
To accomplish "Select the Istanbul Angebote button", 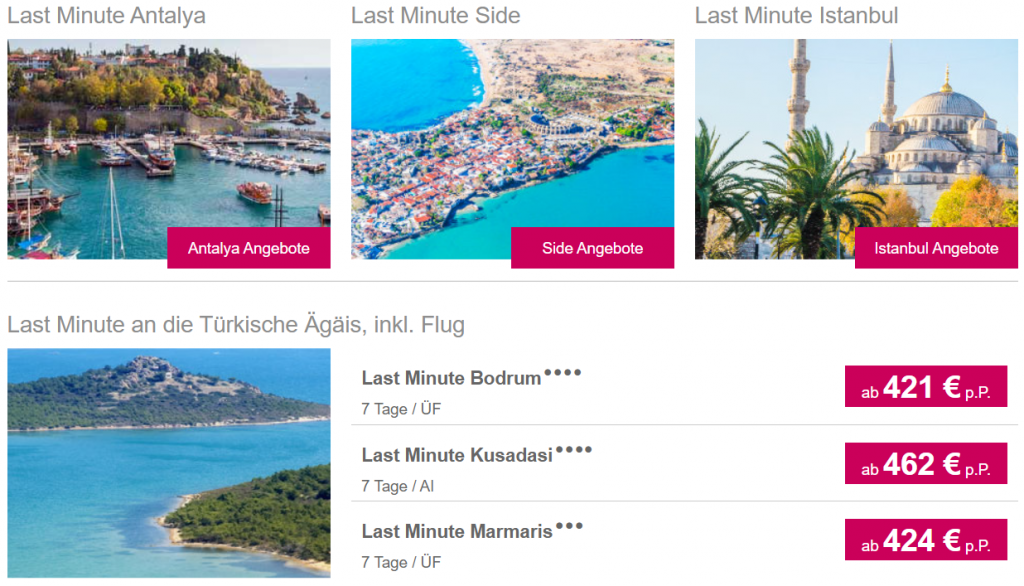I will point(936,248).
